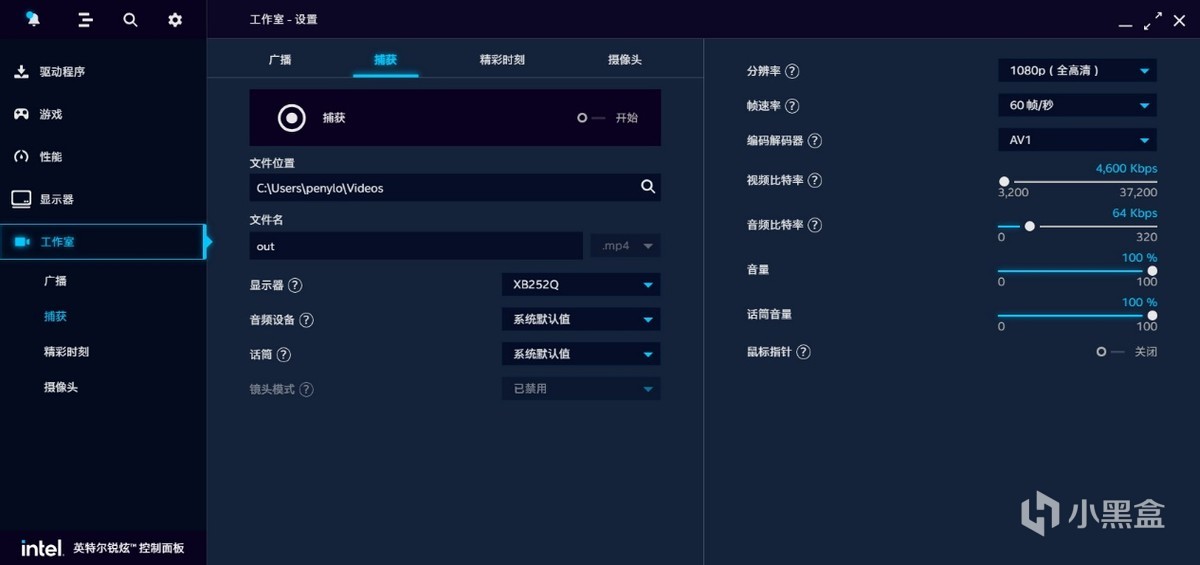Screen dimensions: 1200x565
Task: Click the 话筒音量 slider handle
Action: pos(1152,315)
